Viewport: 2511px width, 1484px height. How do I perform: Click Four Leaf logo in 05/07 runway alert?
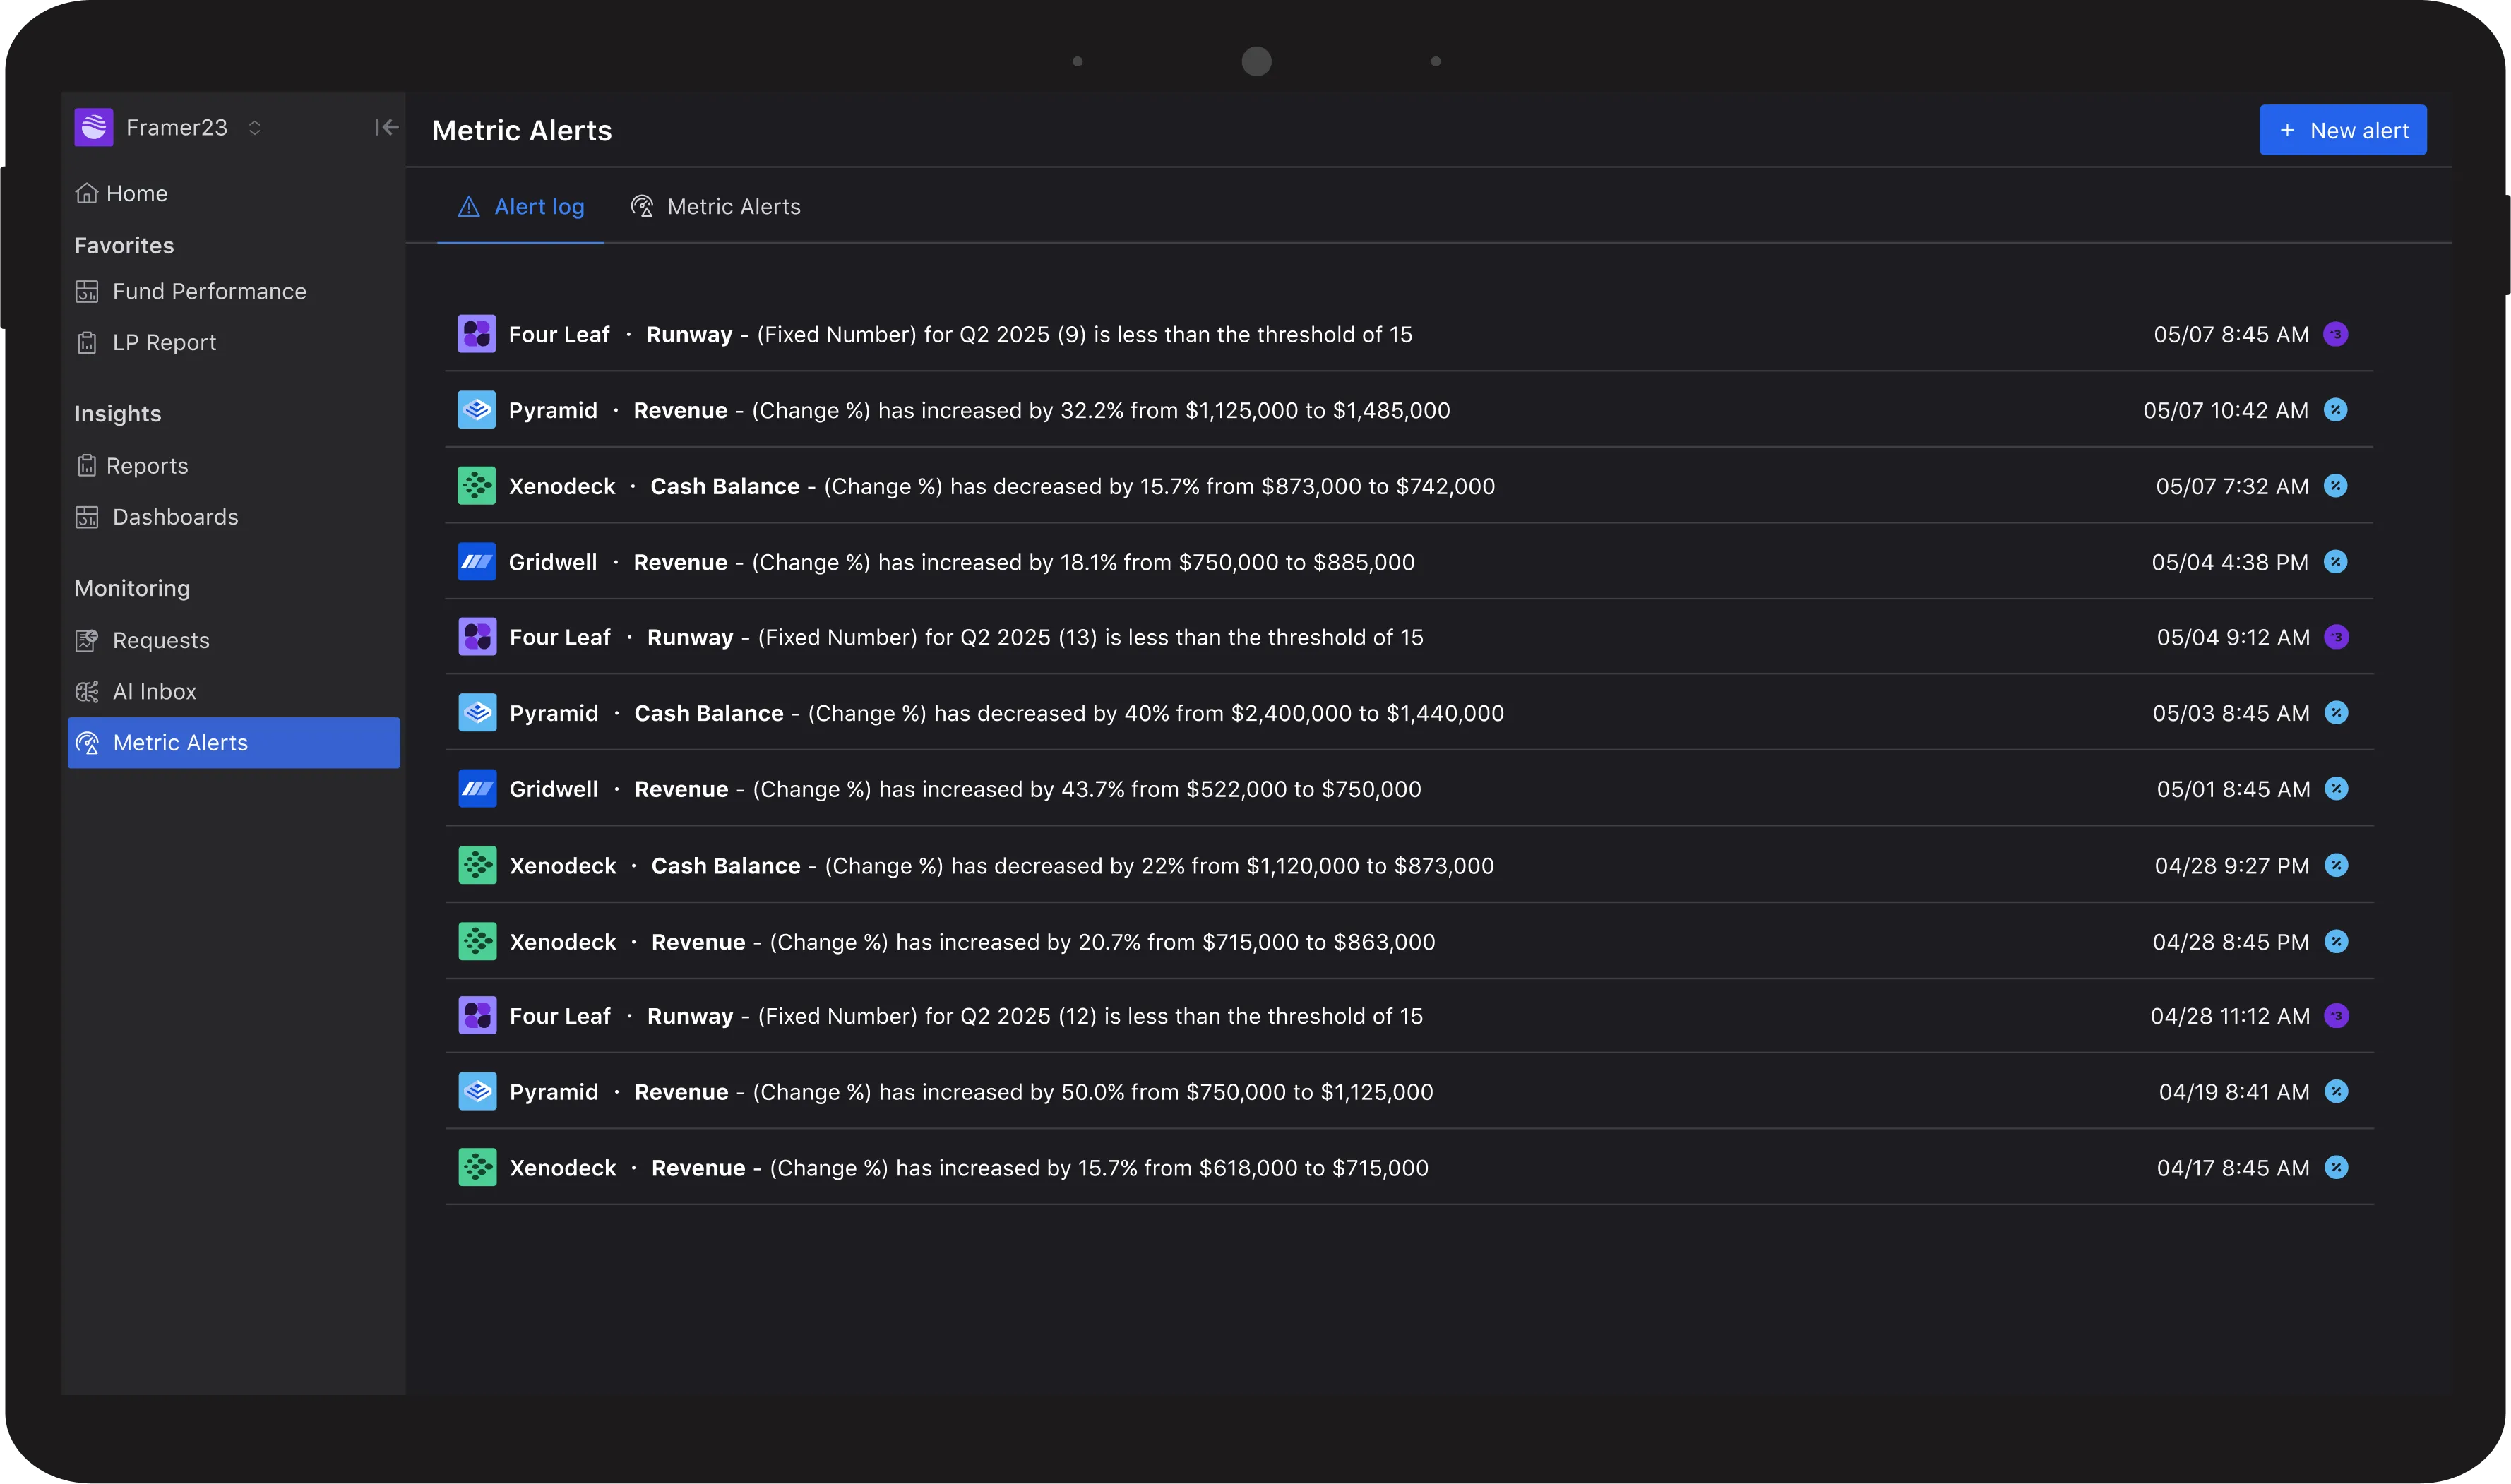[x=476, y=334]
